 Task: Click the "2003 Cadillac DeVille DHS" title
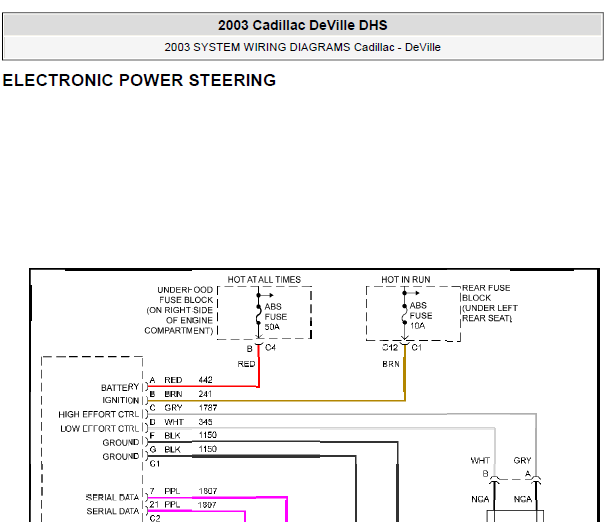(302, 25)
